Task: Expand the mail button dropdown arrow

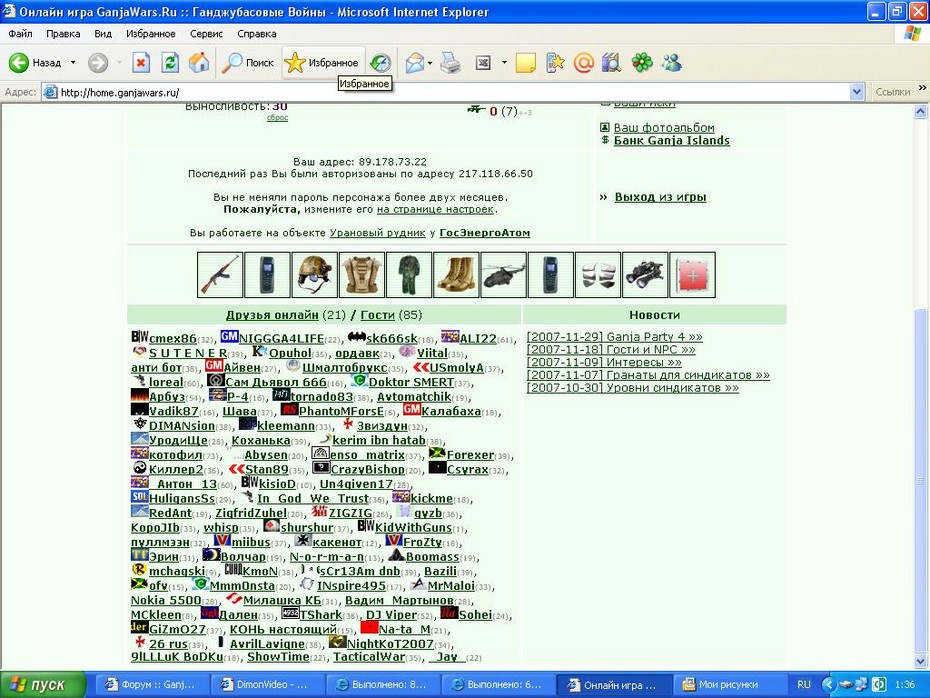Action: tap(430, 62)
